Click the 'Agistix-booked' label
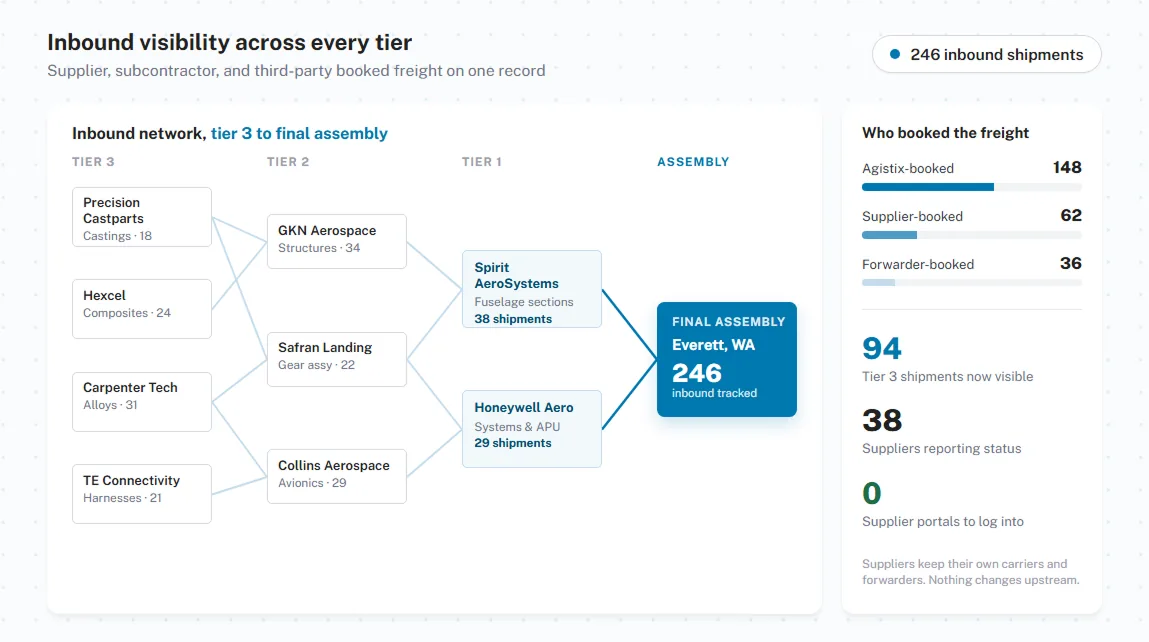Screen dimensions: 1149x642 908,169
